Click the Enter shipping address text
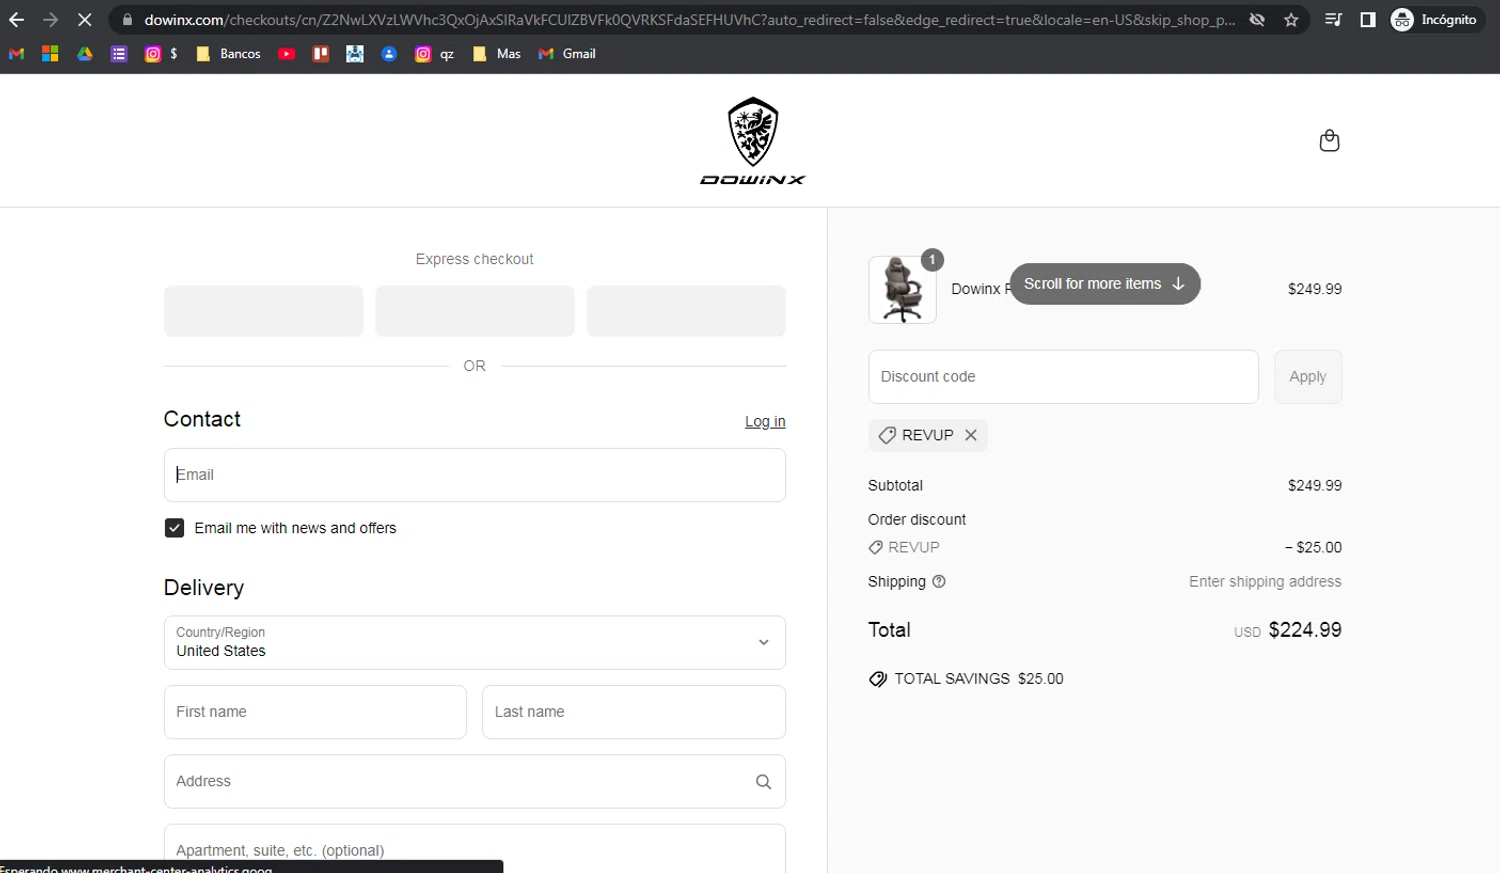 click(1265, 581)
